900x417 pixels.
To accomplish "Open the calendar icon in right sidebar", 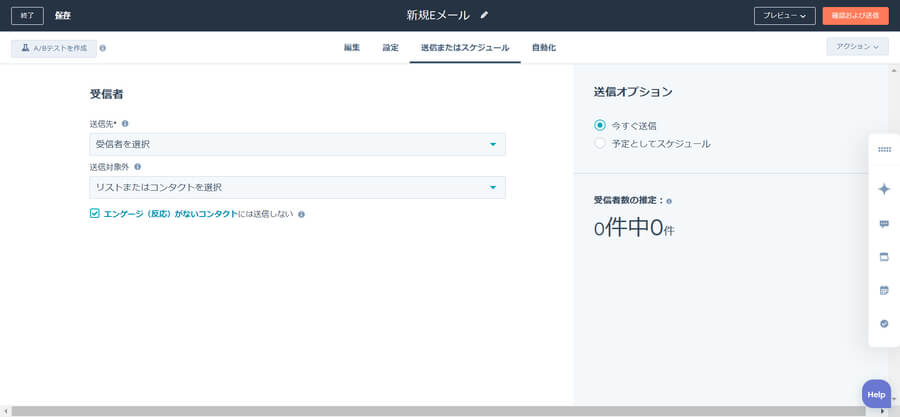I will 884,290.
